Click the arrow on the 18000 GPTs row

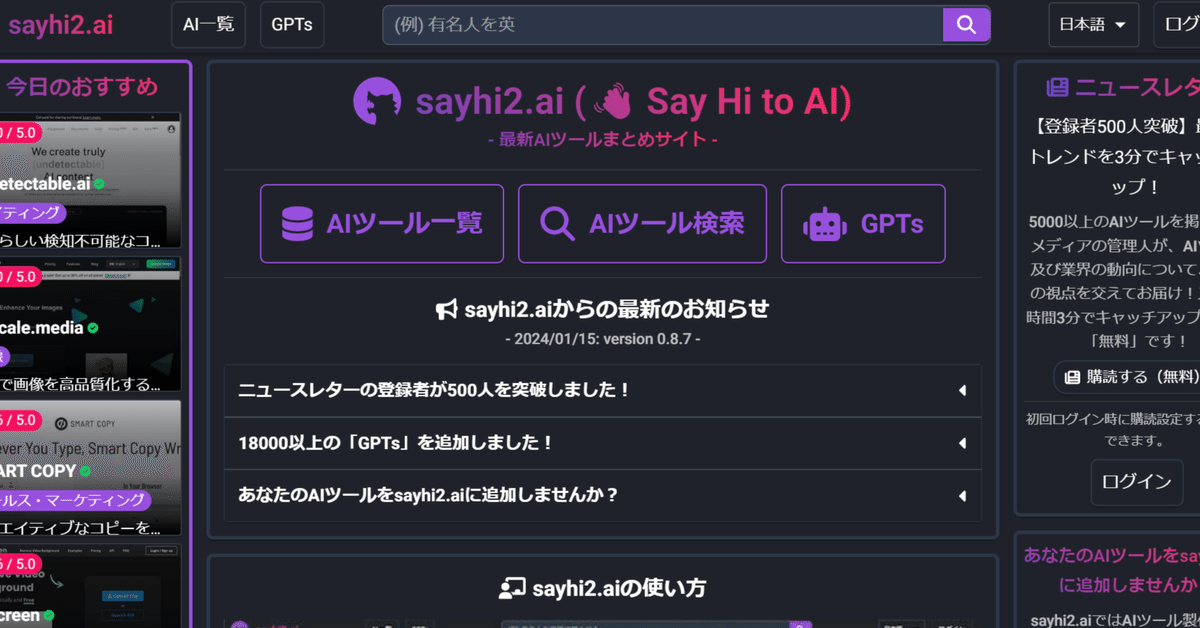962,443
